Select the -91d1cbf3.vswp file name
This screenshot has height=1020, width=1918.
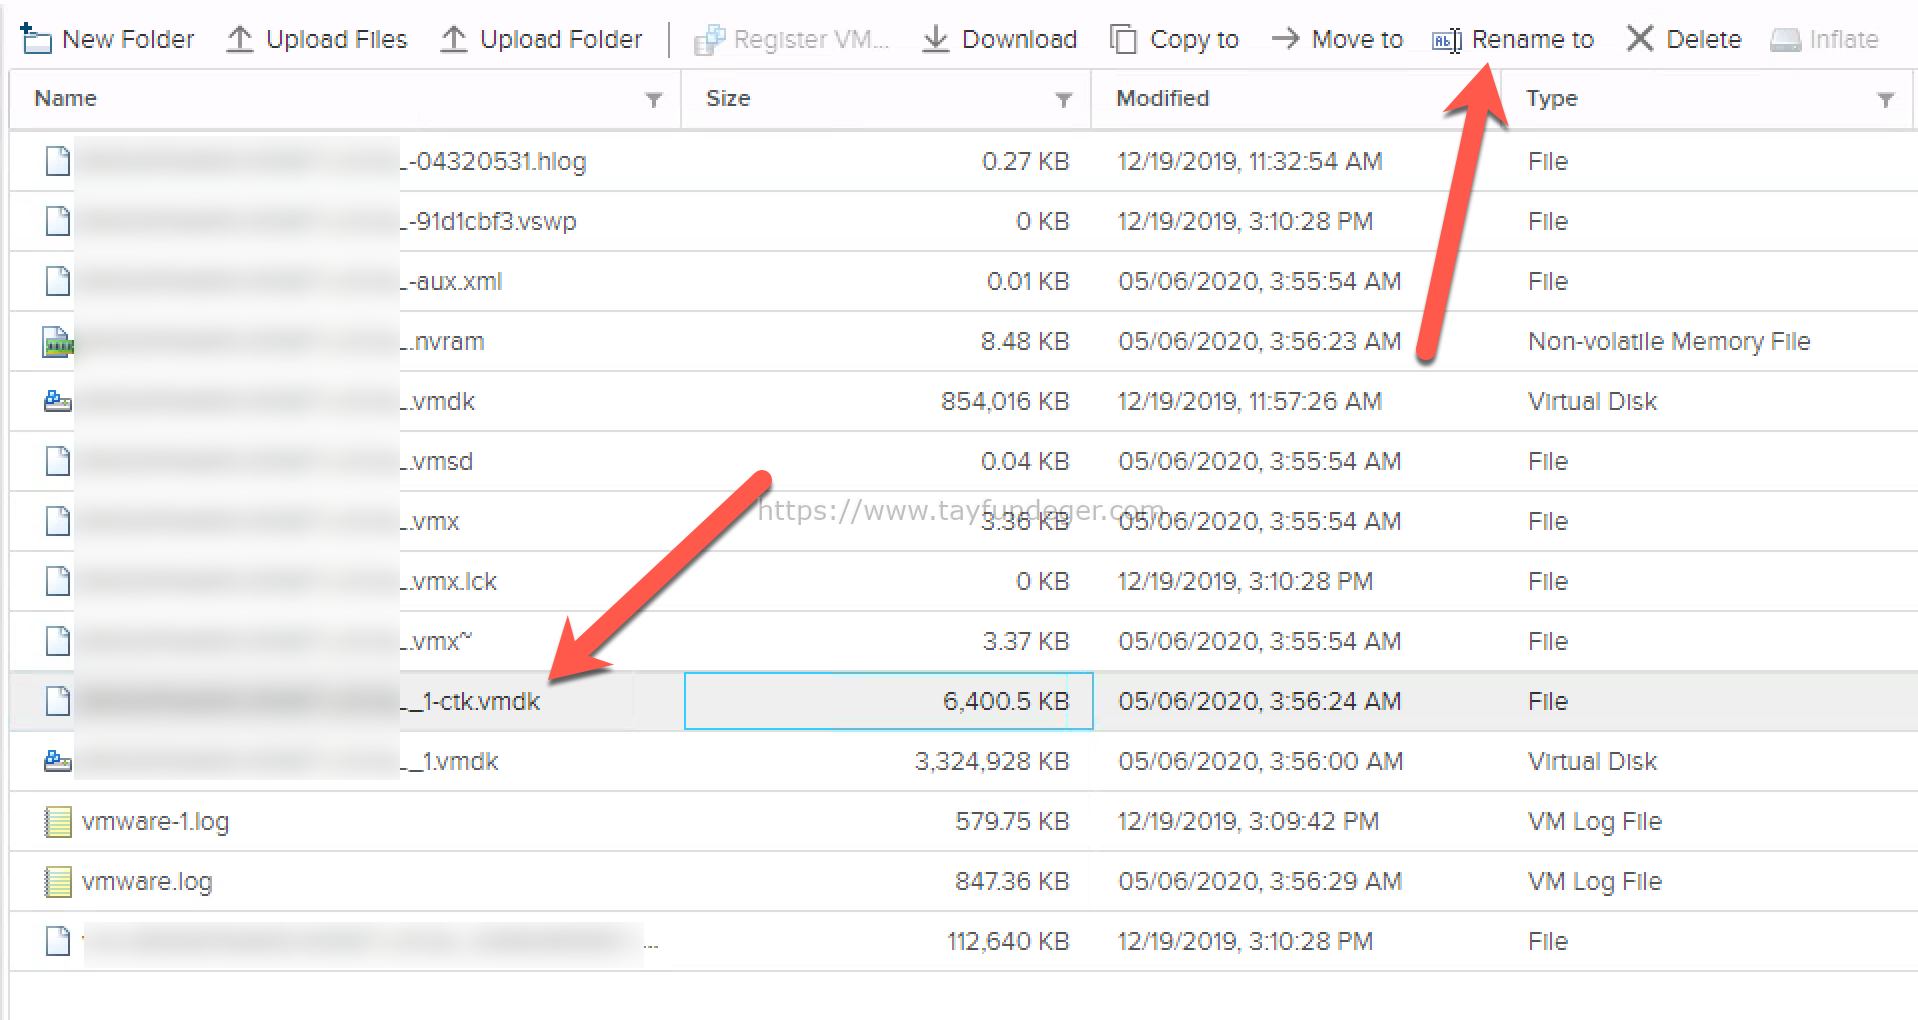pos(488,221)
